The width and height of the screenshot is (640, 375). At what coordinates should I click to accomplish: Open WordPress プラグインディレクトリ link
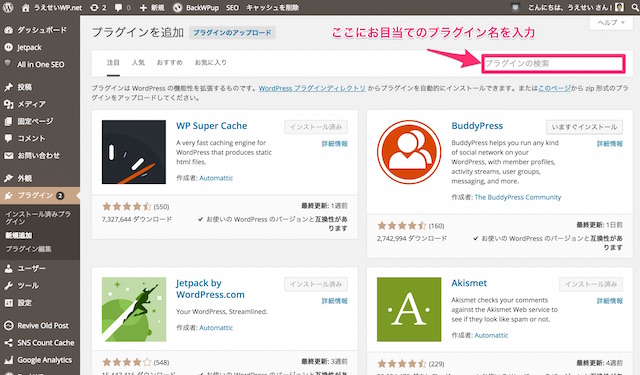pos(312,88)
